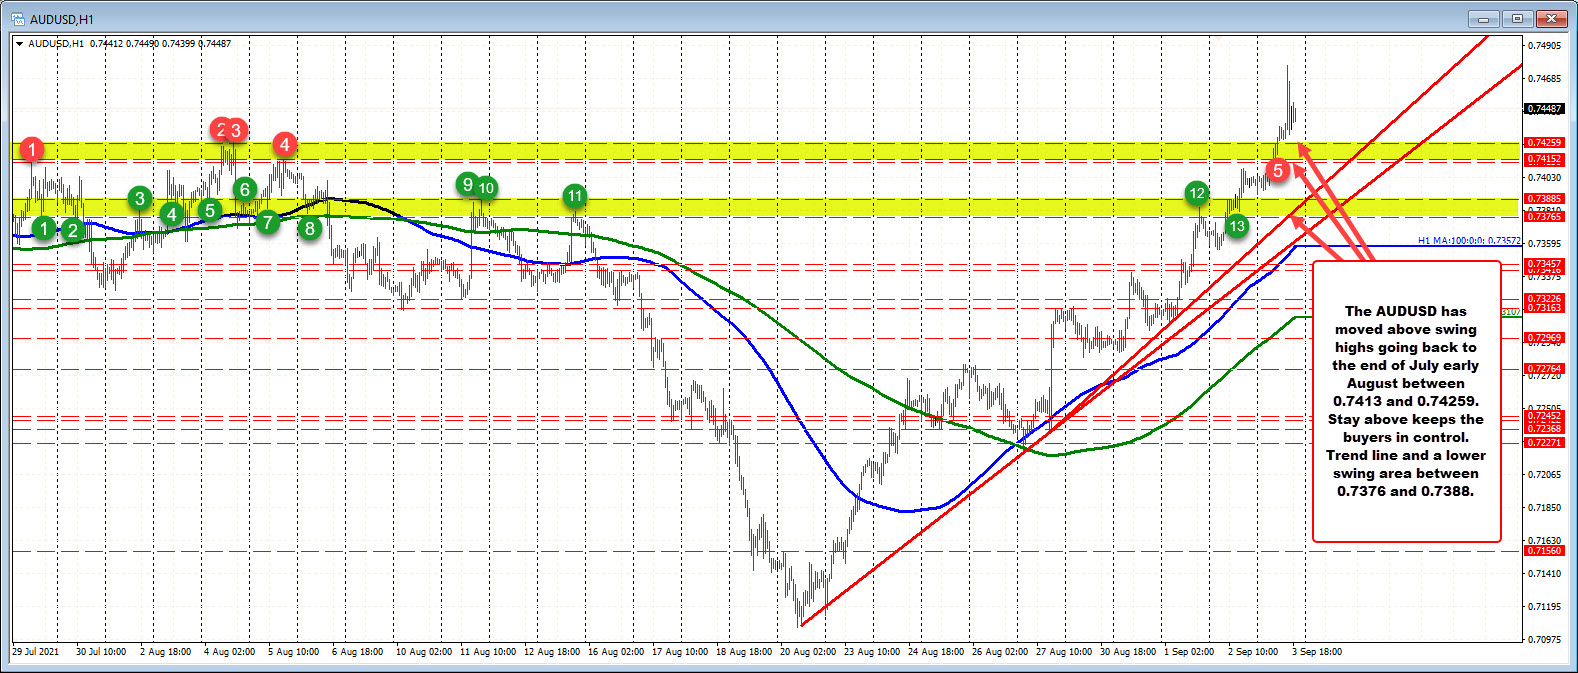1578x673 pixels.
Task: Select the green circle marker numbered 11
Action: 574,196
